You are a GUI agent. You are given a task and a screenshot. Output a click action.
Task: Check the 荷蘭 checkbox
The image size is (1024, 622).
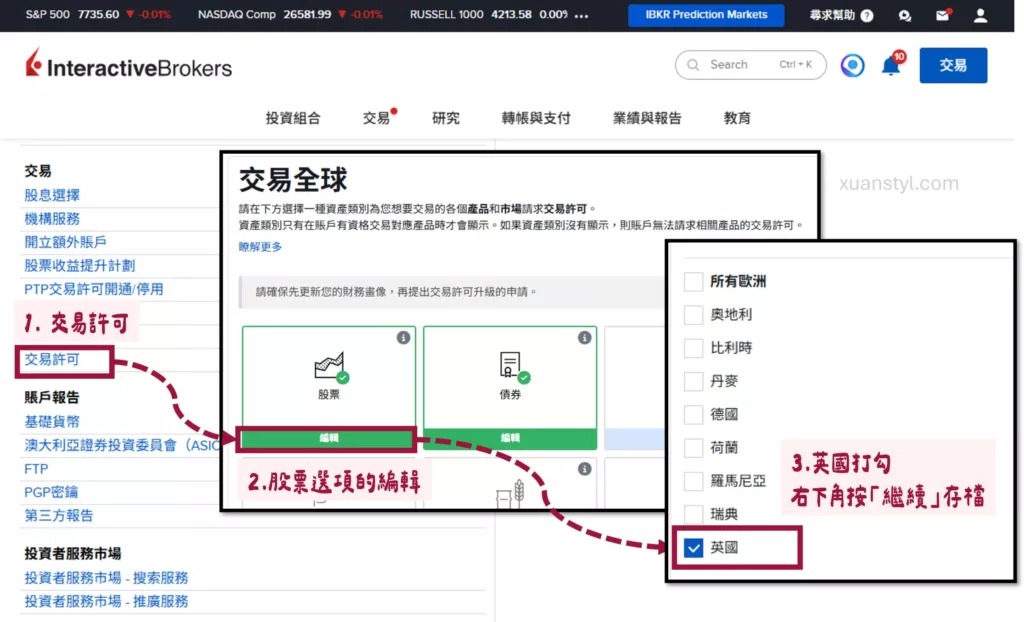pyautogui.click(x=693, y=448)
